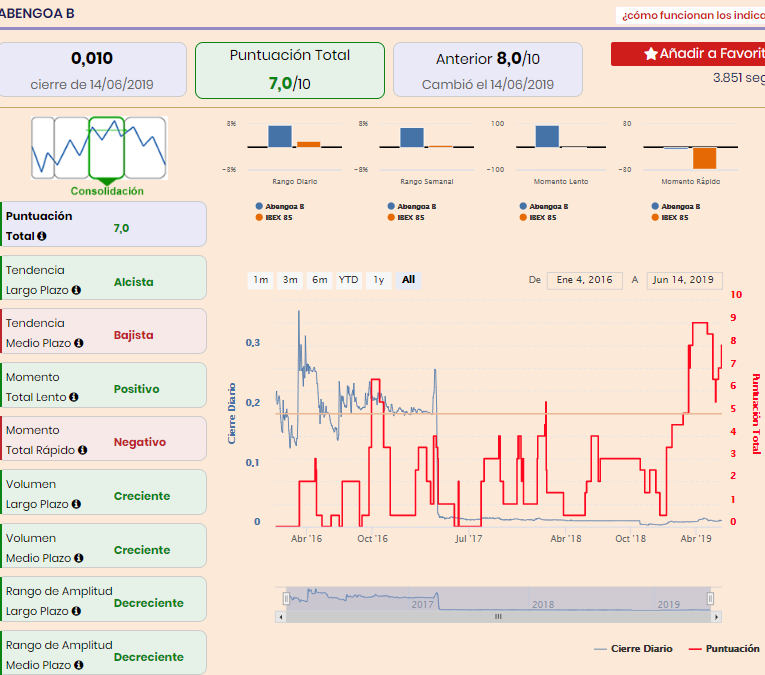This screenshot has height=675, width=765.
Task: Toggle the Cierre Diario series legend
Action: [633, 649]
